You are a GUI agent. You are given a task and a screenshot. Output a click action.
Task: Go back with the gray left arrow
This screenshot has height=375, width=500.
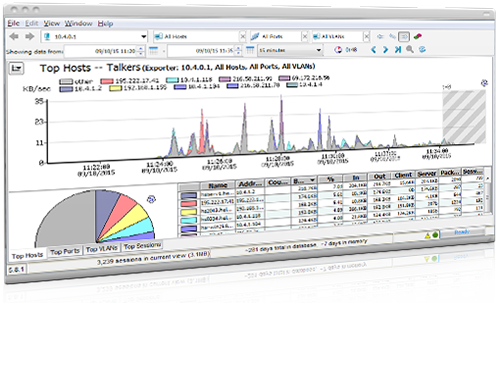[14, 36]
